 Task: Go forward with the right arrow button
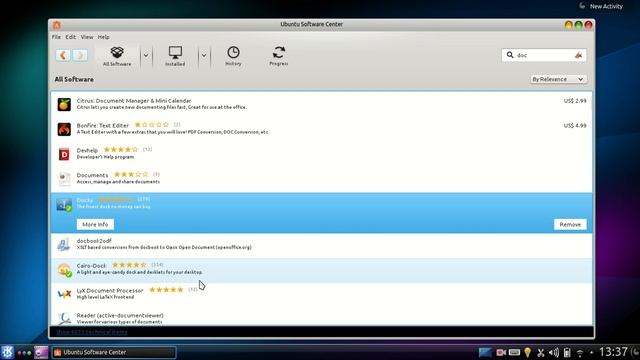point(80,55)
